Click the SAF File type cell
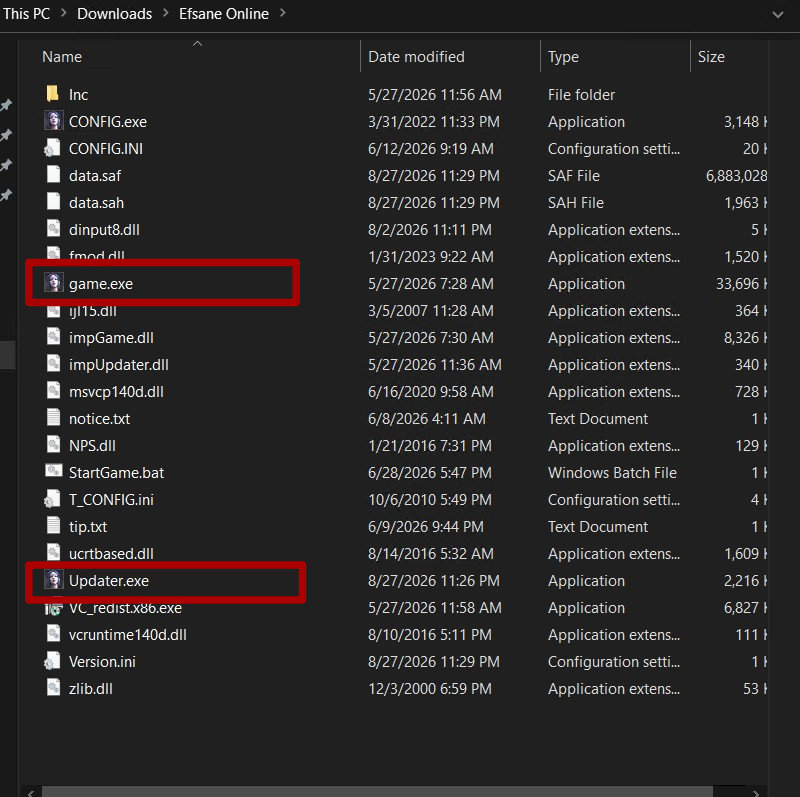The height and width of the screenshot is (797, 800). (574, 176)
